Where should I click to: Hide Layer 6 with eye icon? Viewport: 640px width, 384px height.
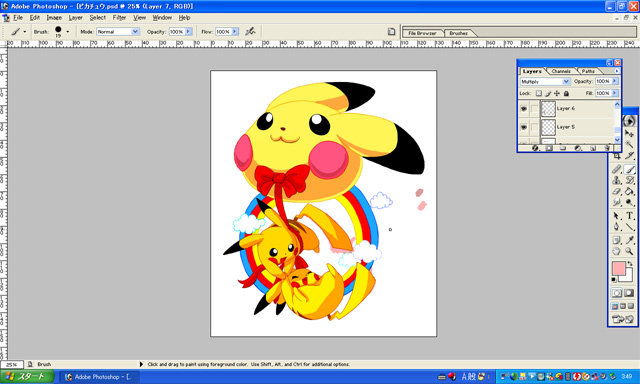coord(524,109)
